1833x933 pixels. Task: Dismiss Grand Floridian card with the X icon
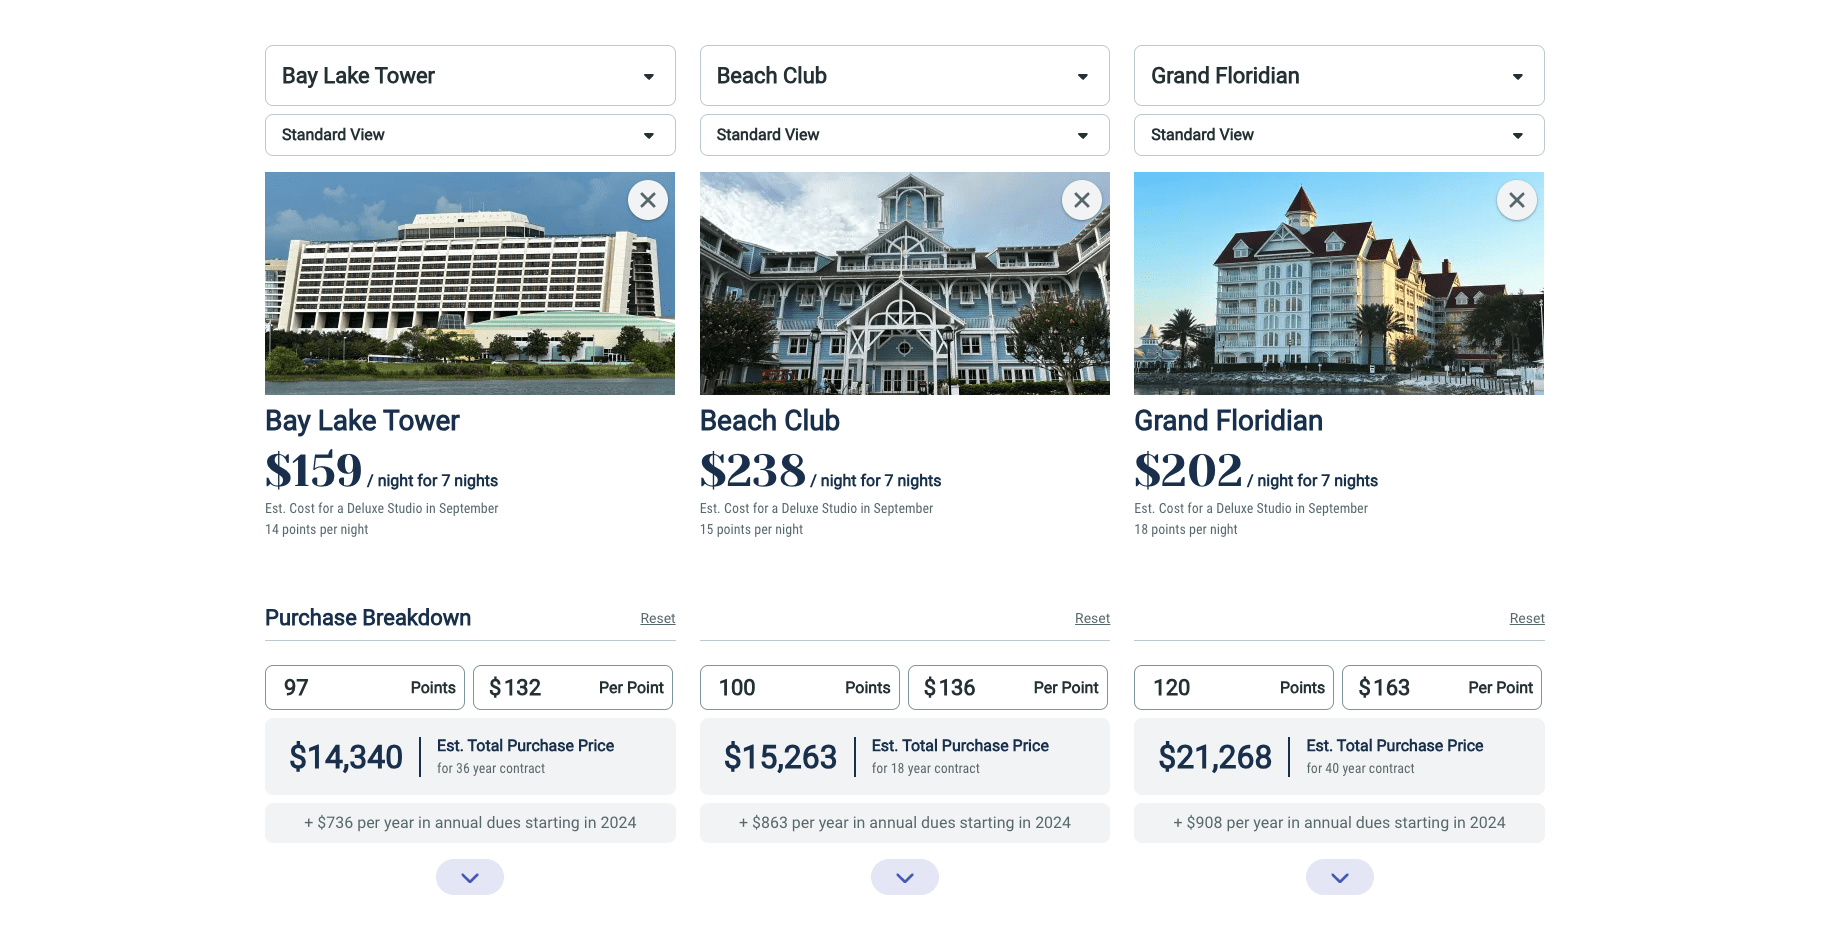point(1517,200)
